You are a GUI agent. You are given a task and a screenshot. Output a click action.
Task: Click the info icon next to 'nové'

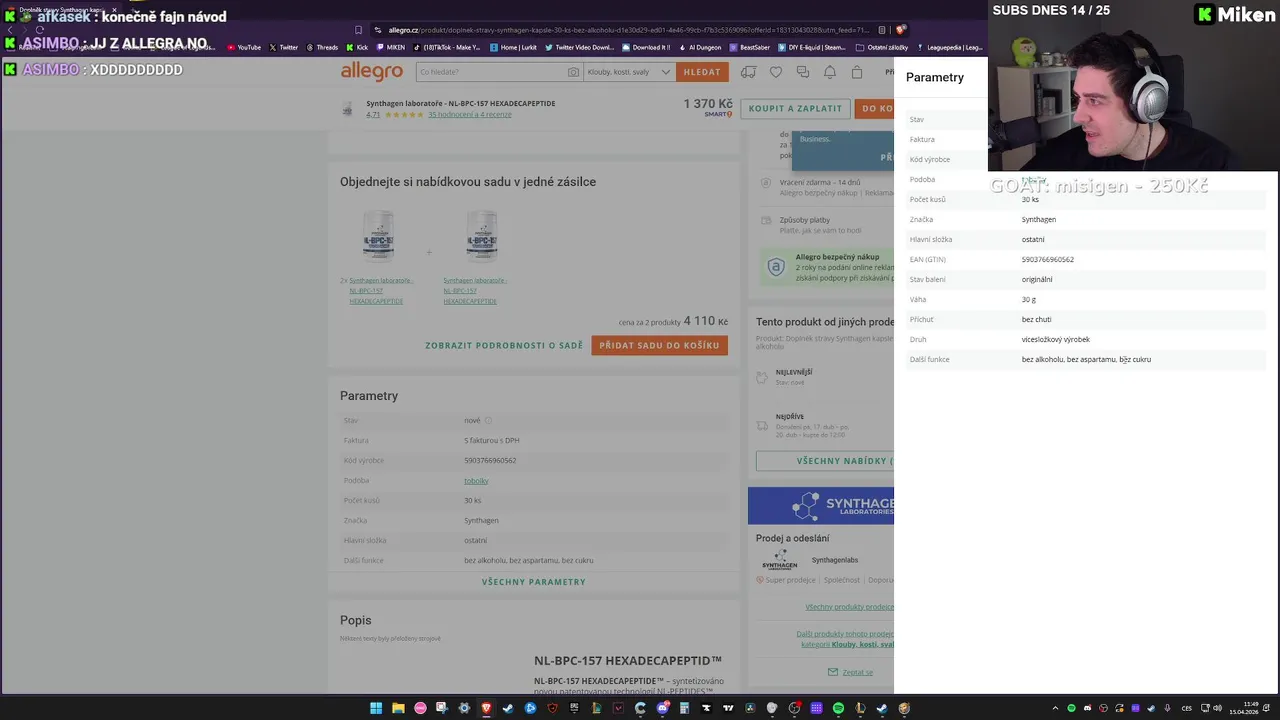pos(488,420)
